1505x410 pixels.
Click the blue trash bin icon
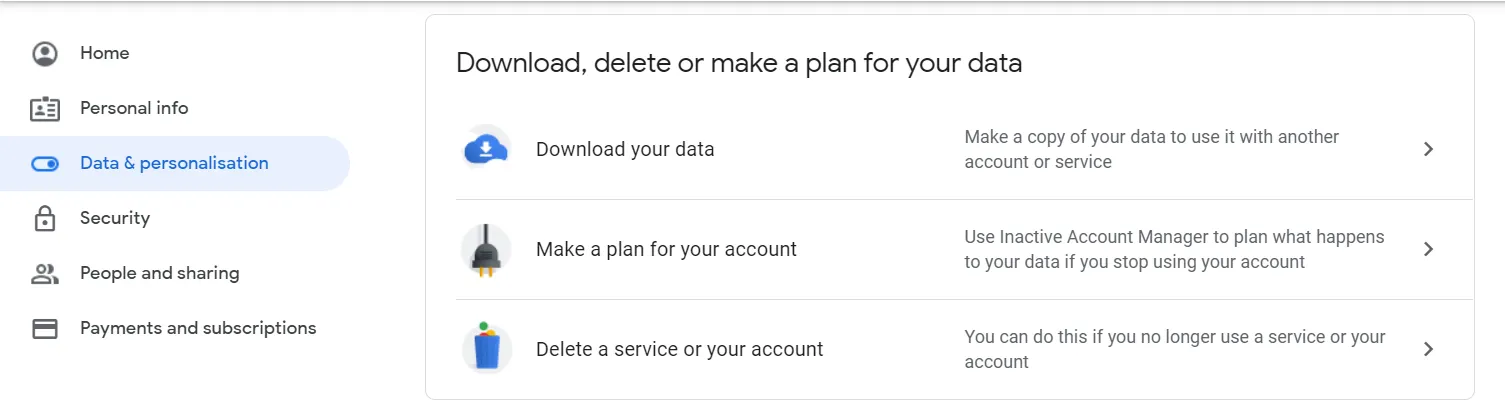point(486,350)
